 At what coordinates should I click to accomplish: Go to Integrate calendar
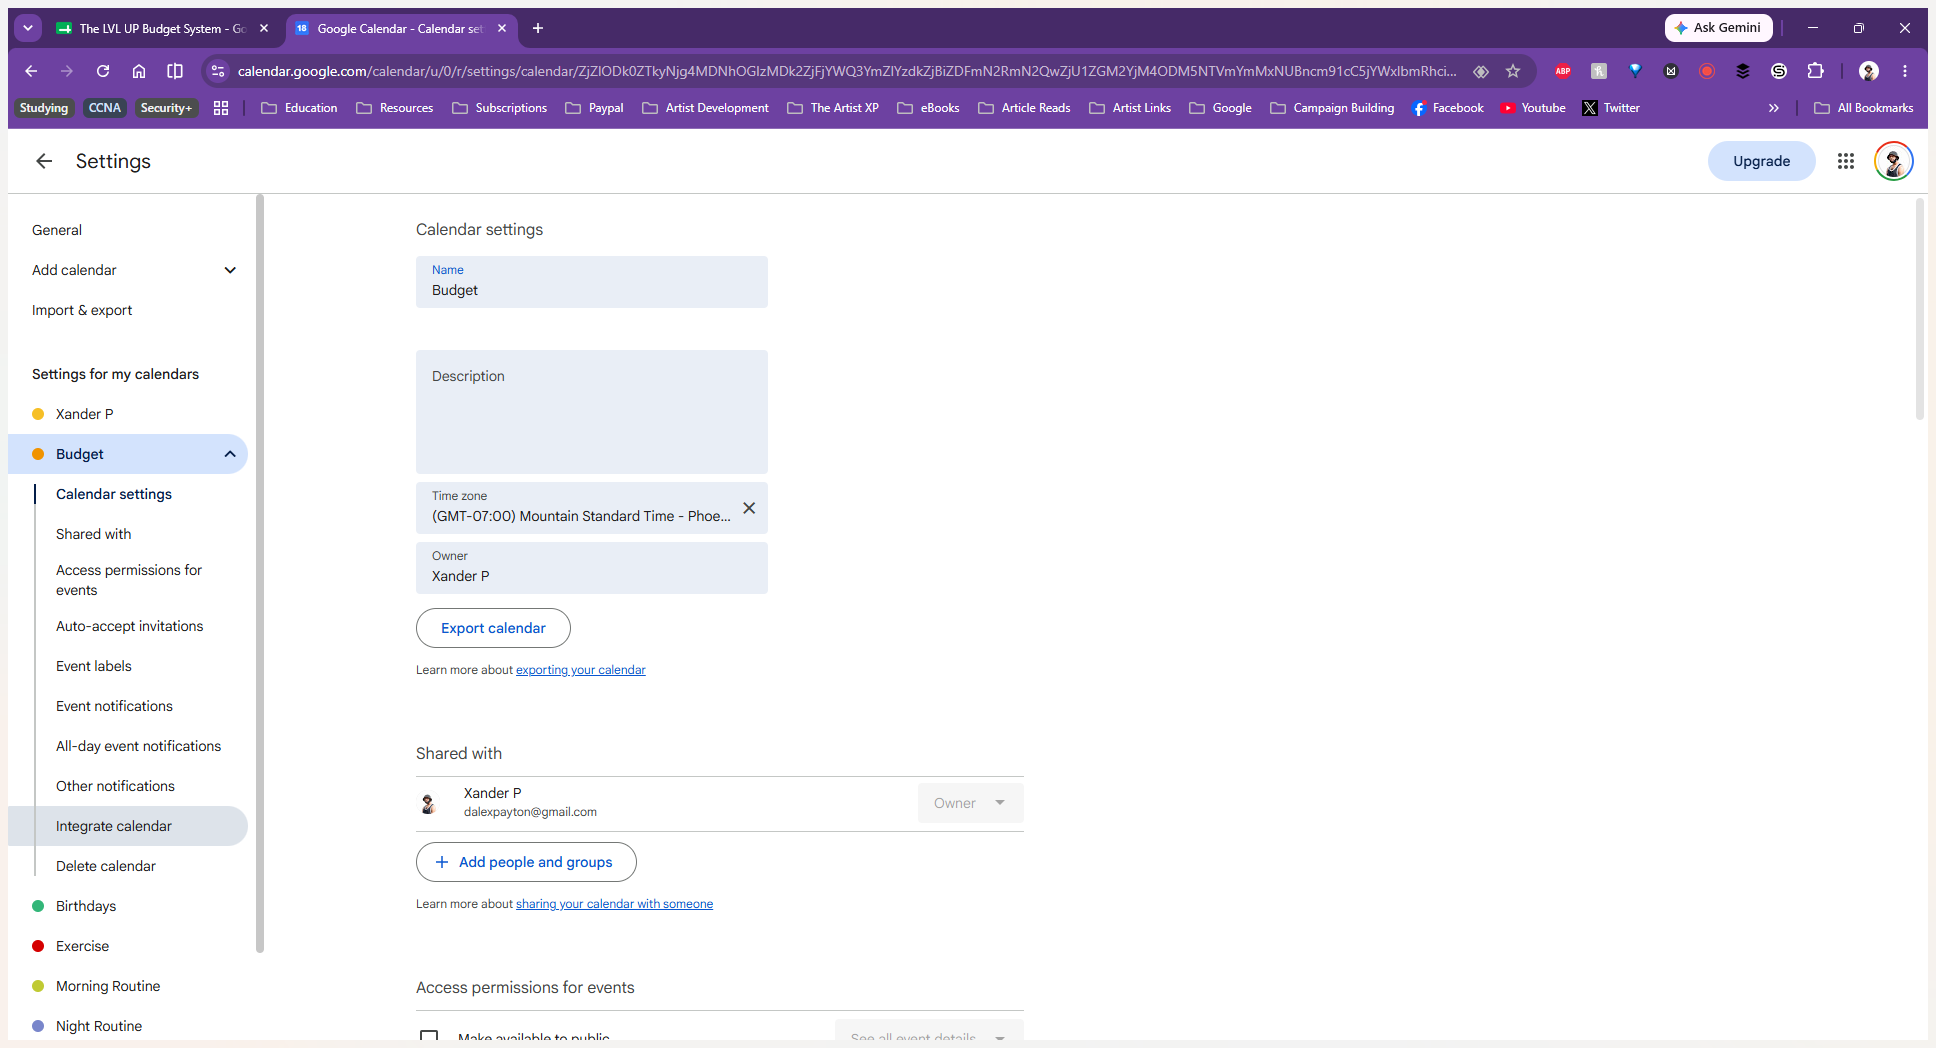tap(128, 826)
